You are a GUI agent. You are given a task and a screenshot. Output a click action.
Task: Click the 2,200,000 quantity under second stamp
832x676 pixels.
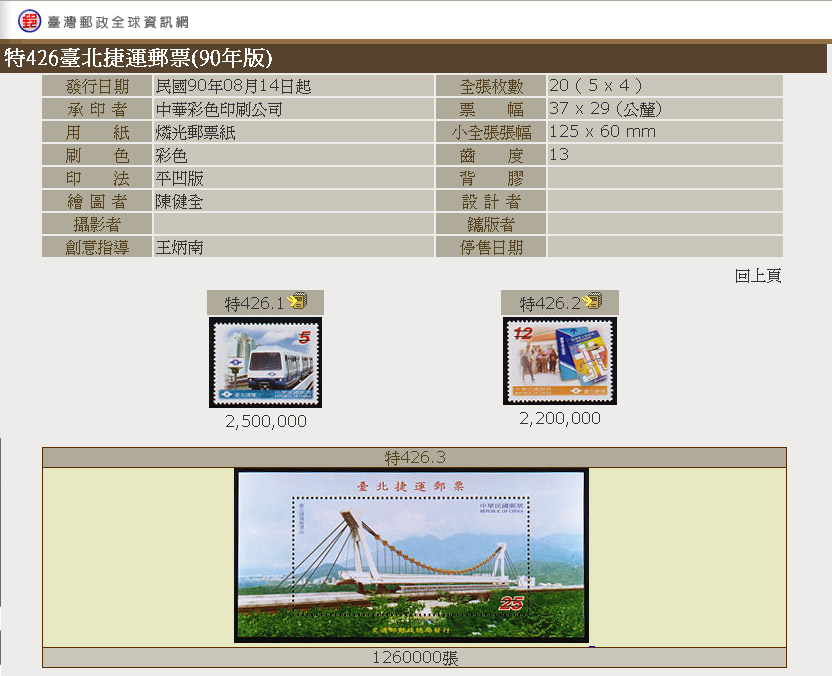[560, 419]
